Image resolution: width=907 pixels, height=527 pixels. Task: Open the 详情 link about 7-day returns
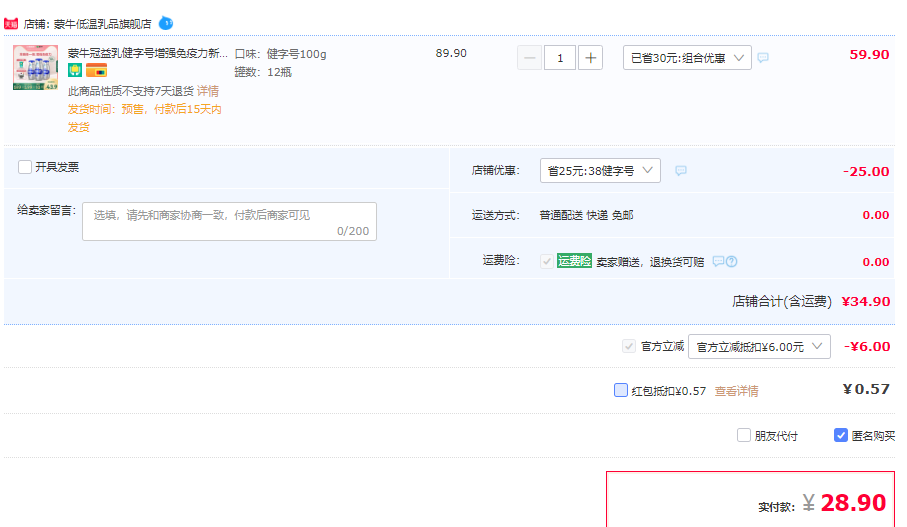(208, 91)
